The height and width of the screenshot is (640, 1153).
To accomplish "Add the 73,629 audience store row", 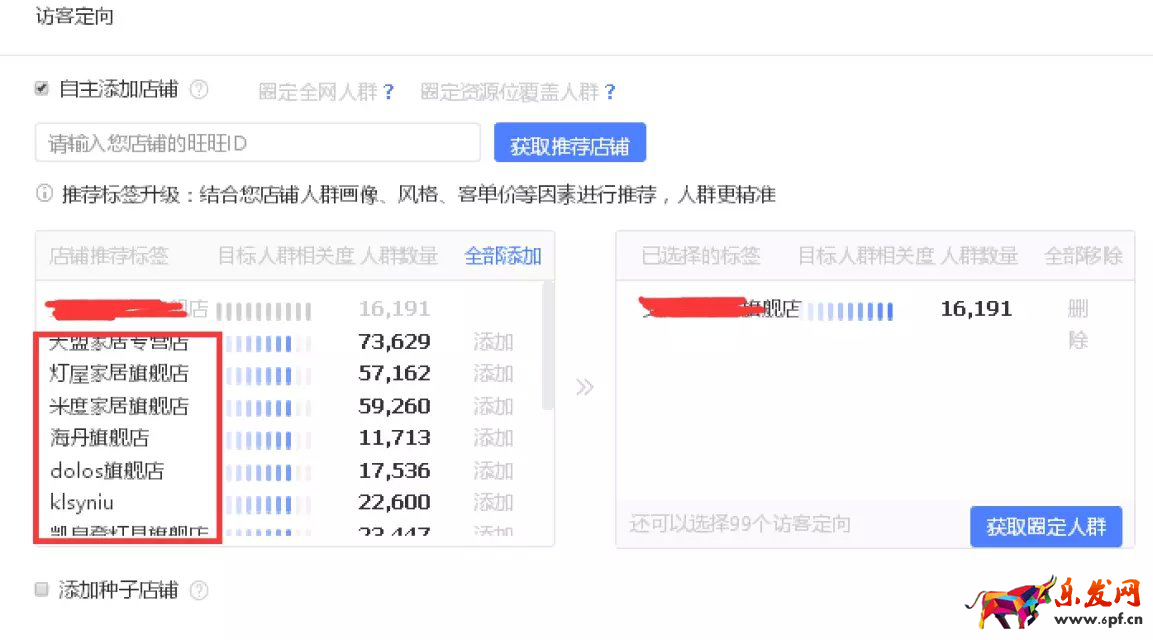I will pyautogui.click(x=493, y=342).
